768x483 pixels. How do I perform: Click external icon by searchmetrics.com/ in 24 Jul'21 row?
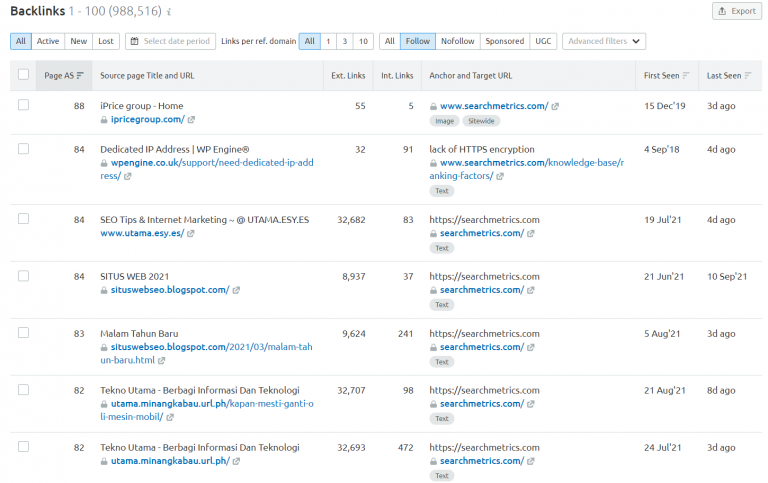[x=530, y=461]
